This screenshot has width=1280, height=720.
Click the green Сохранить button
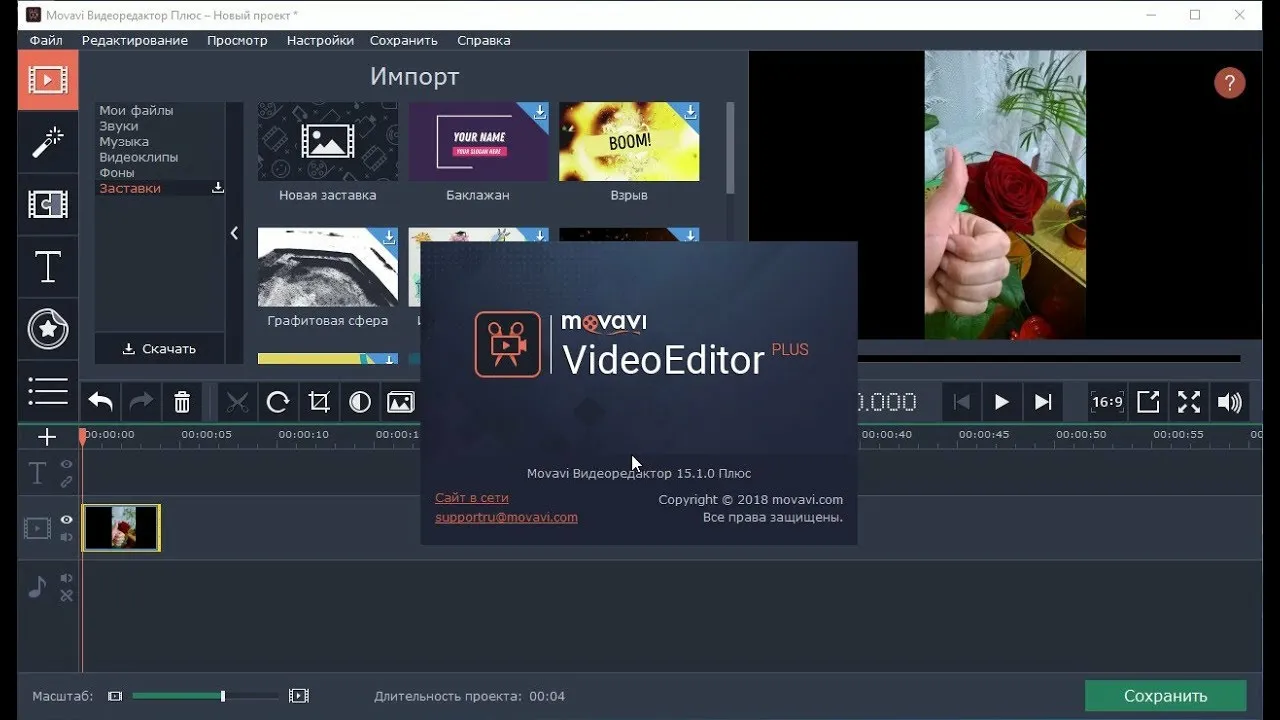point(1165,696)
